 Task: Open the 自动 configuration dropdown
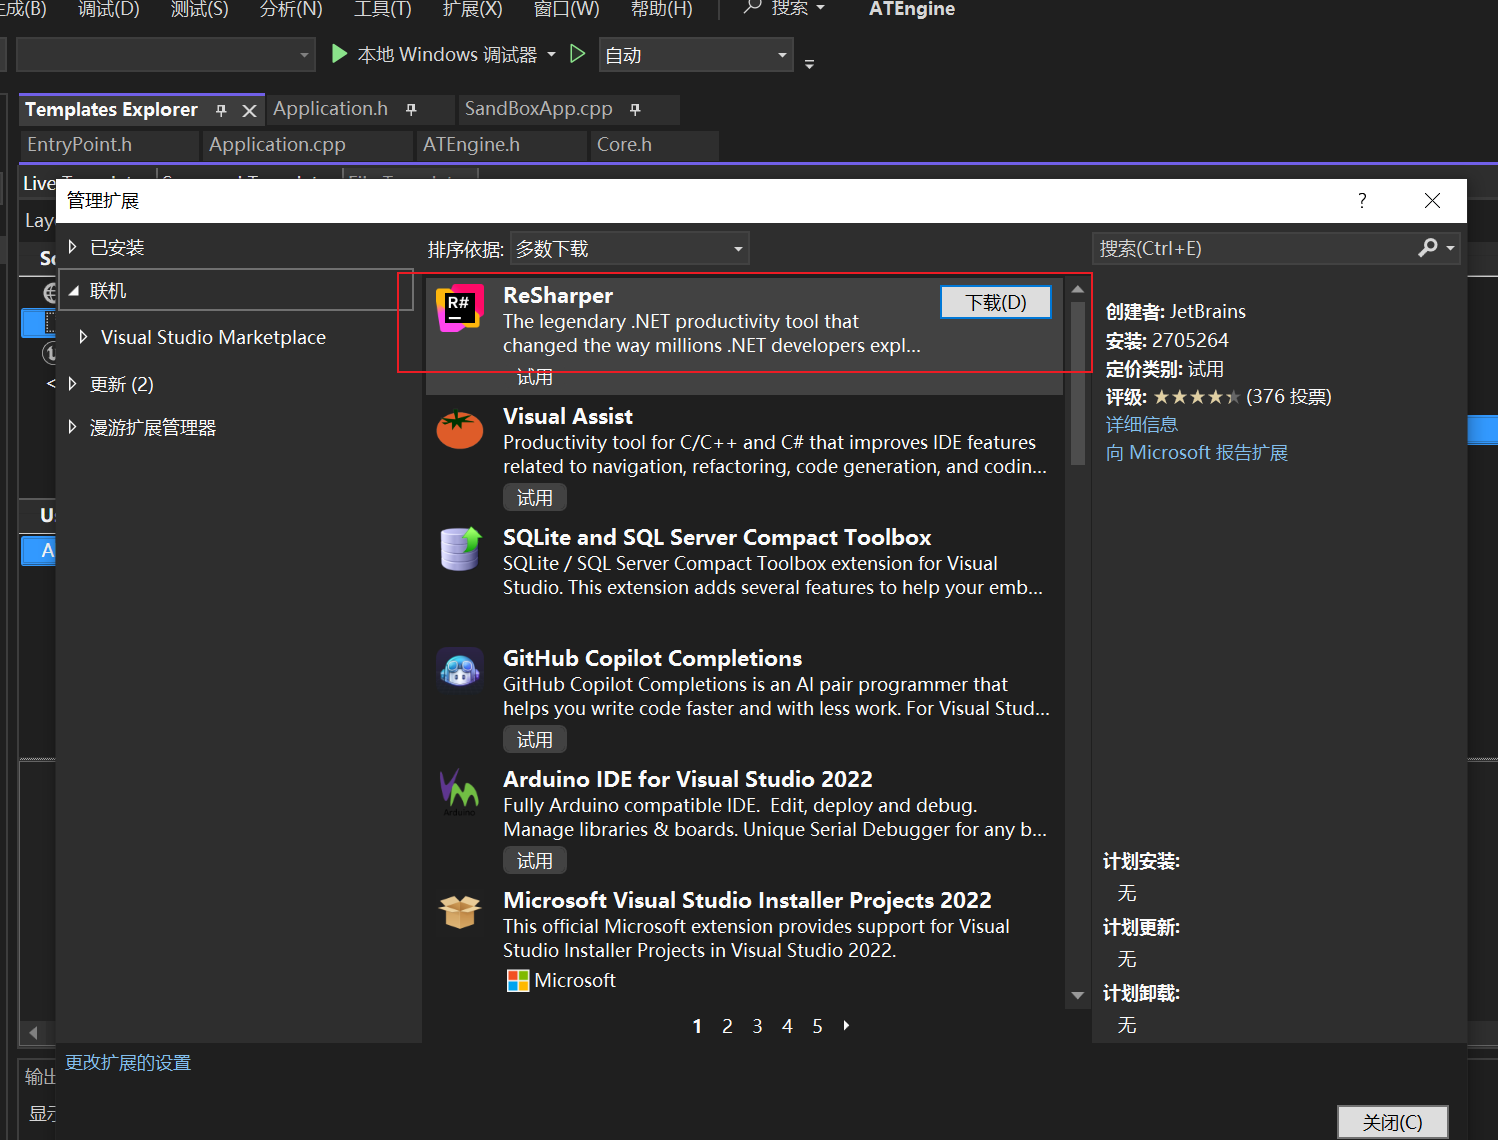coord(696,55)
